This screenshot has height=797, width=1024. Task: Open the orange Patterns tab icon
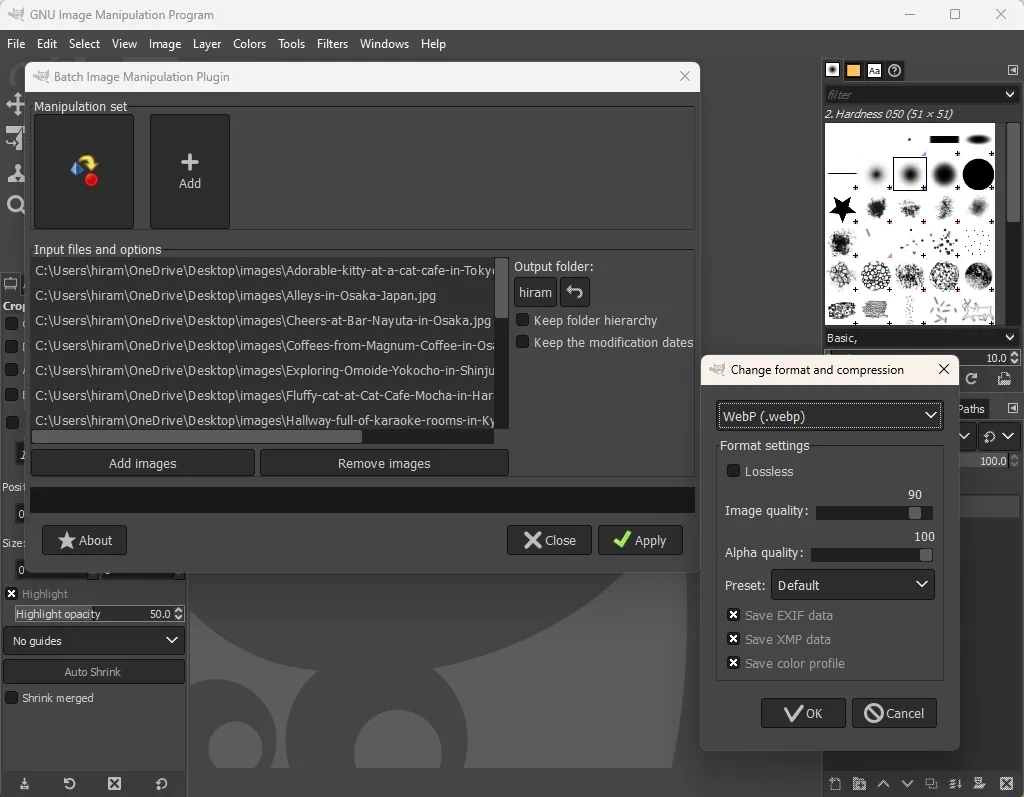[x=853, y=70]
